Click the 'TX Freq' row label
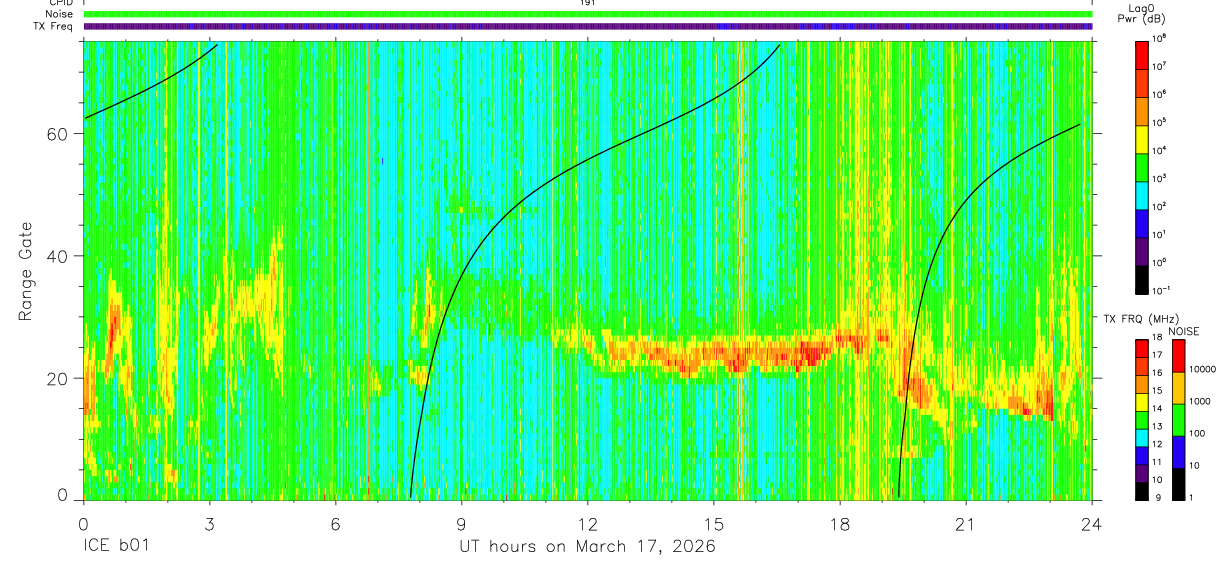This screenshot has width=1228, height=567. (x=55, y=25)
